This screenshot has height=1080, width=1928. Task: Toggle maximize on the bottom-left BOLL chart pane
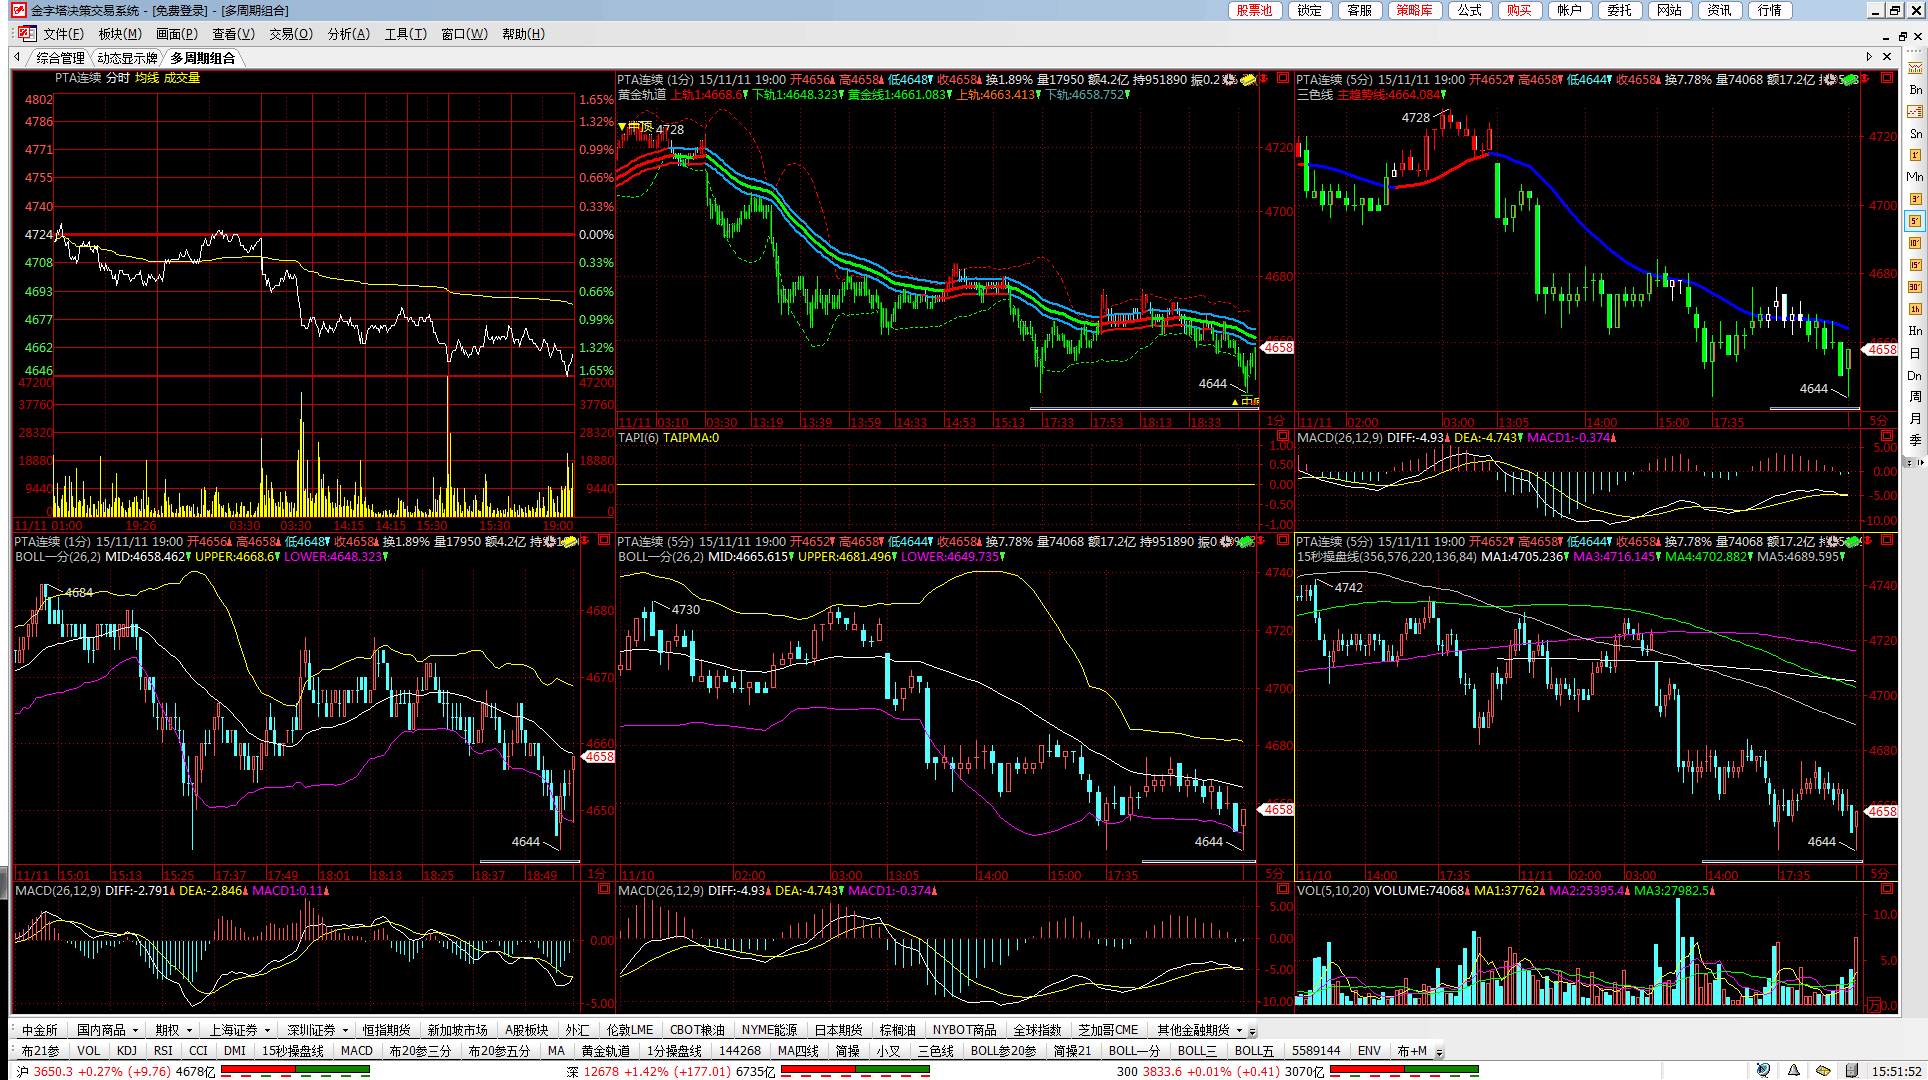(603, 540)
